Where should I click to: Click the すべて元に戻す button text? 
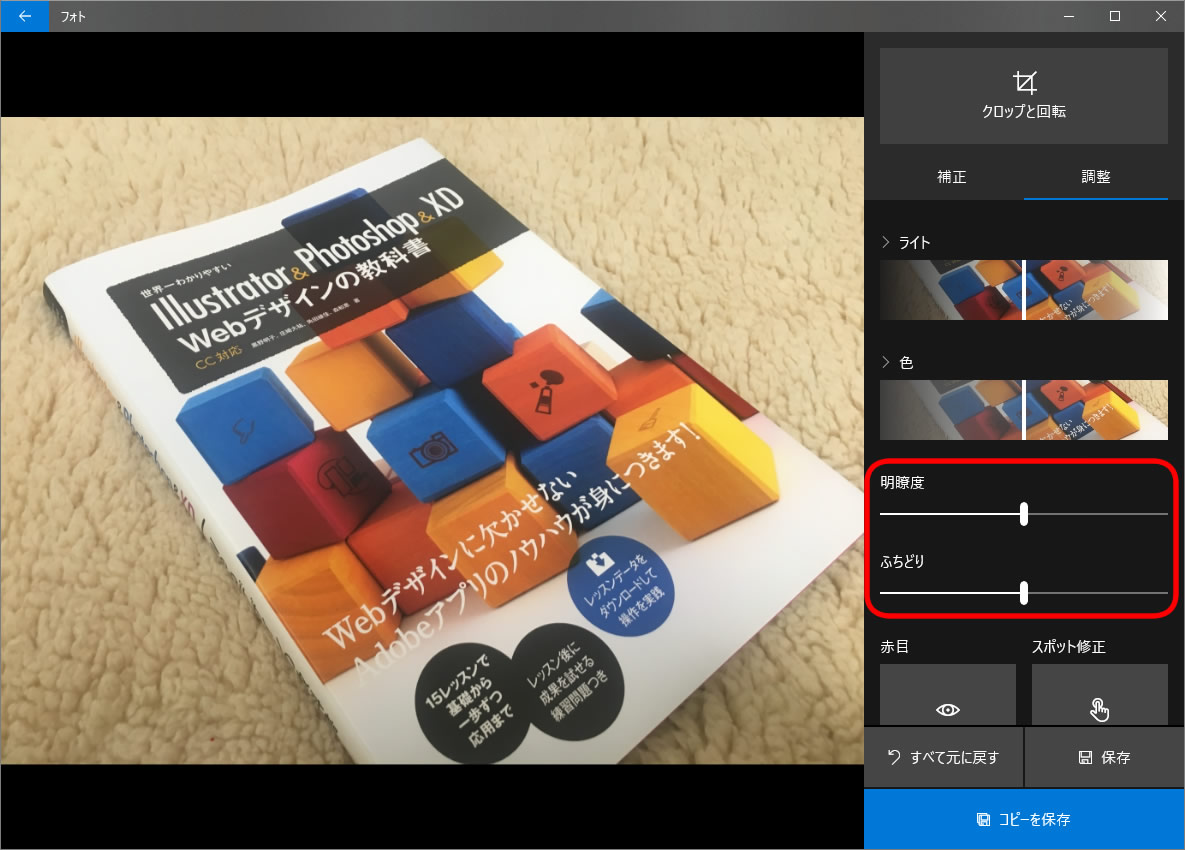click(x=954, y=758)
